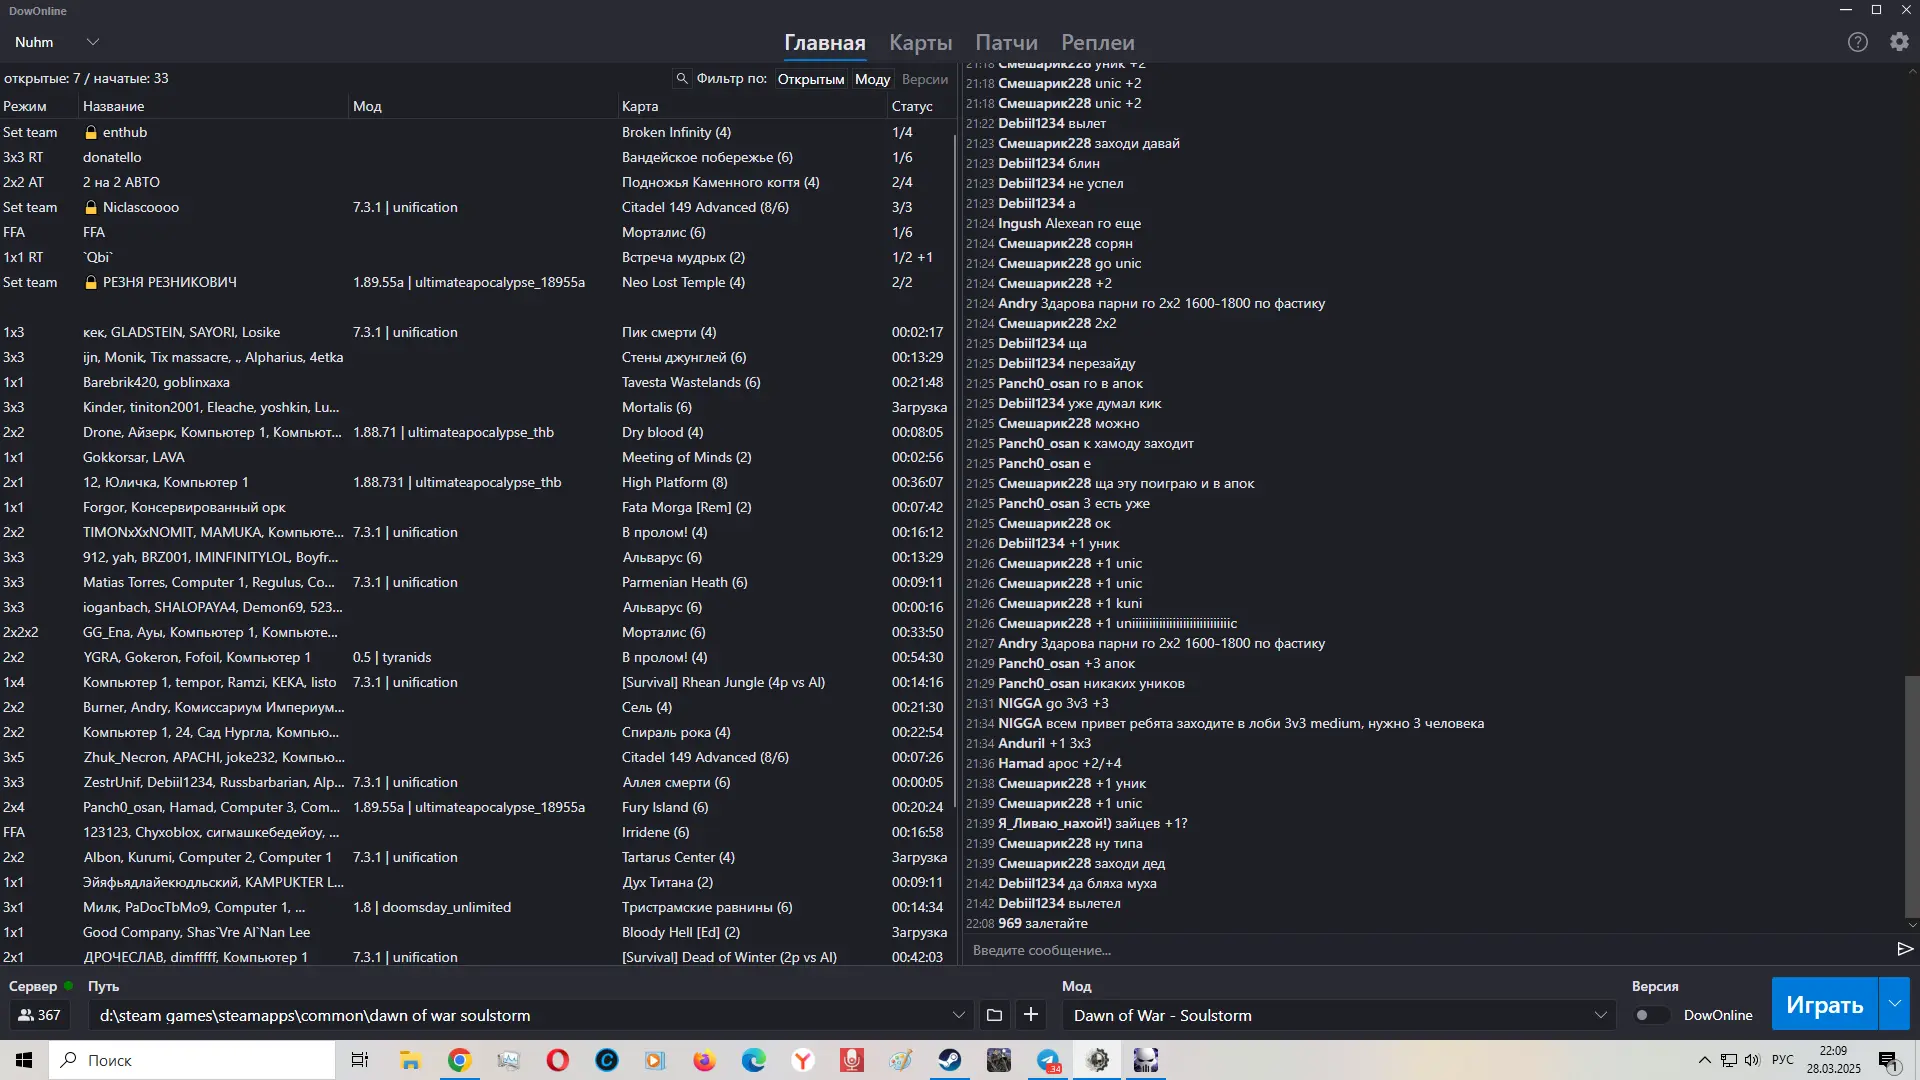Screen dimensions: 1920x1080
Task: Expand the arrow next to Играть button
Action: [x=1894, y=1003]
